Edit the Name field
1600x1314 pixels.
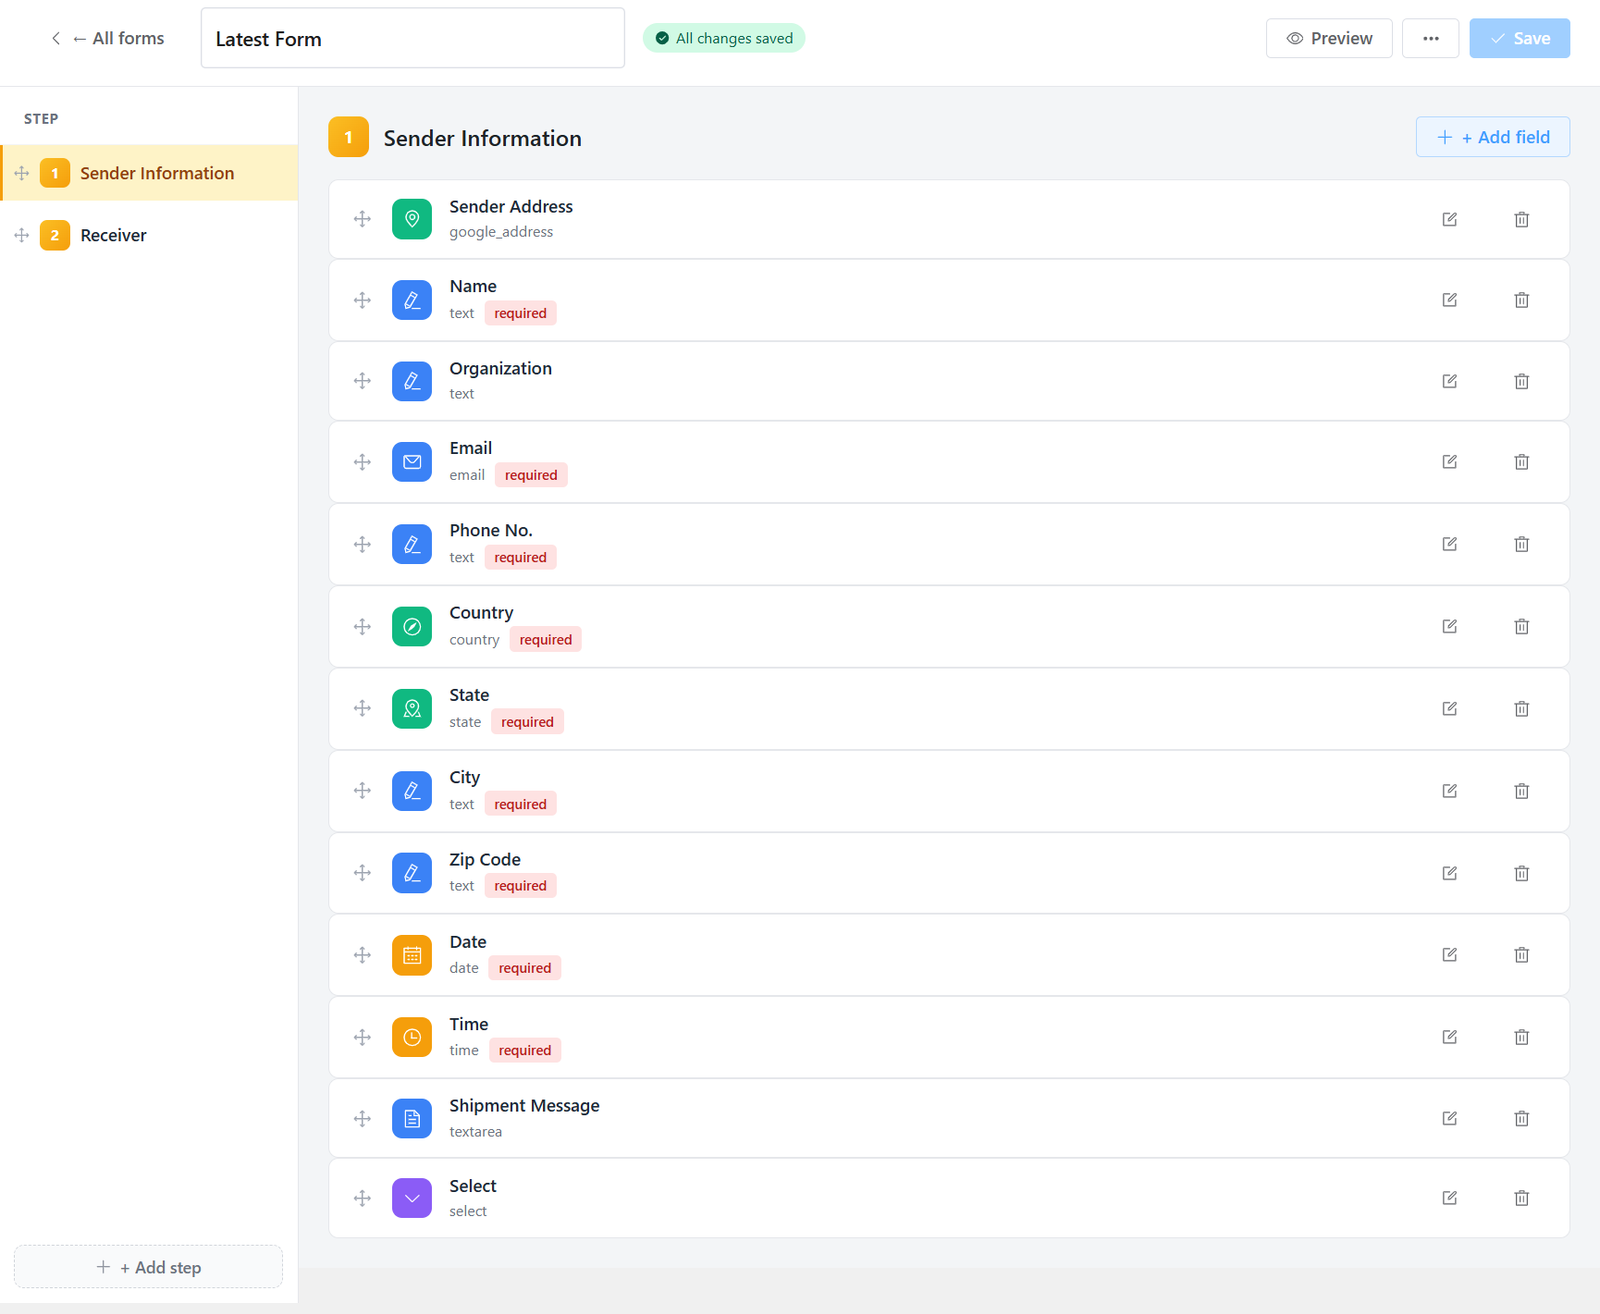pyautogui.click(x=1449, y=300)
